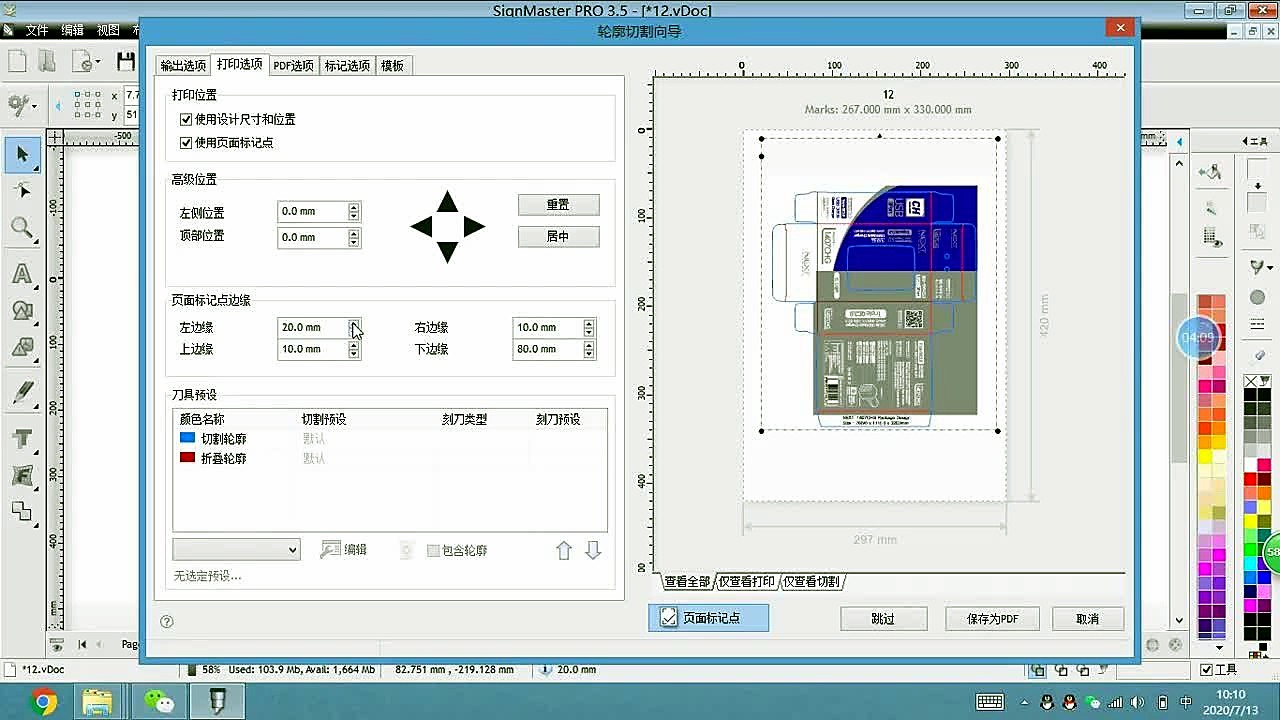Move preset up with the up arrow icon
Screen dimensions: 1280x720
(x=564, y=550)
